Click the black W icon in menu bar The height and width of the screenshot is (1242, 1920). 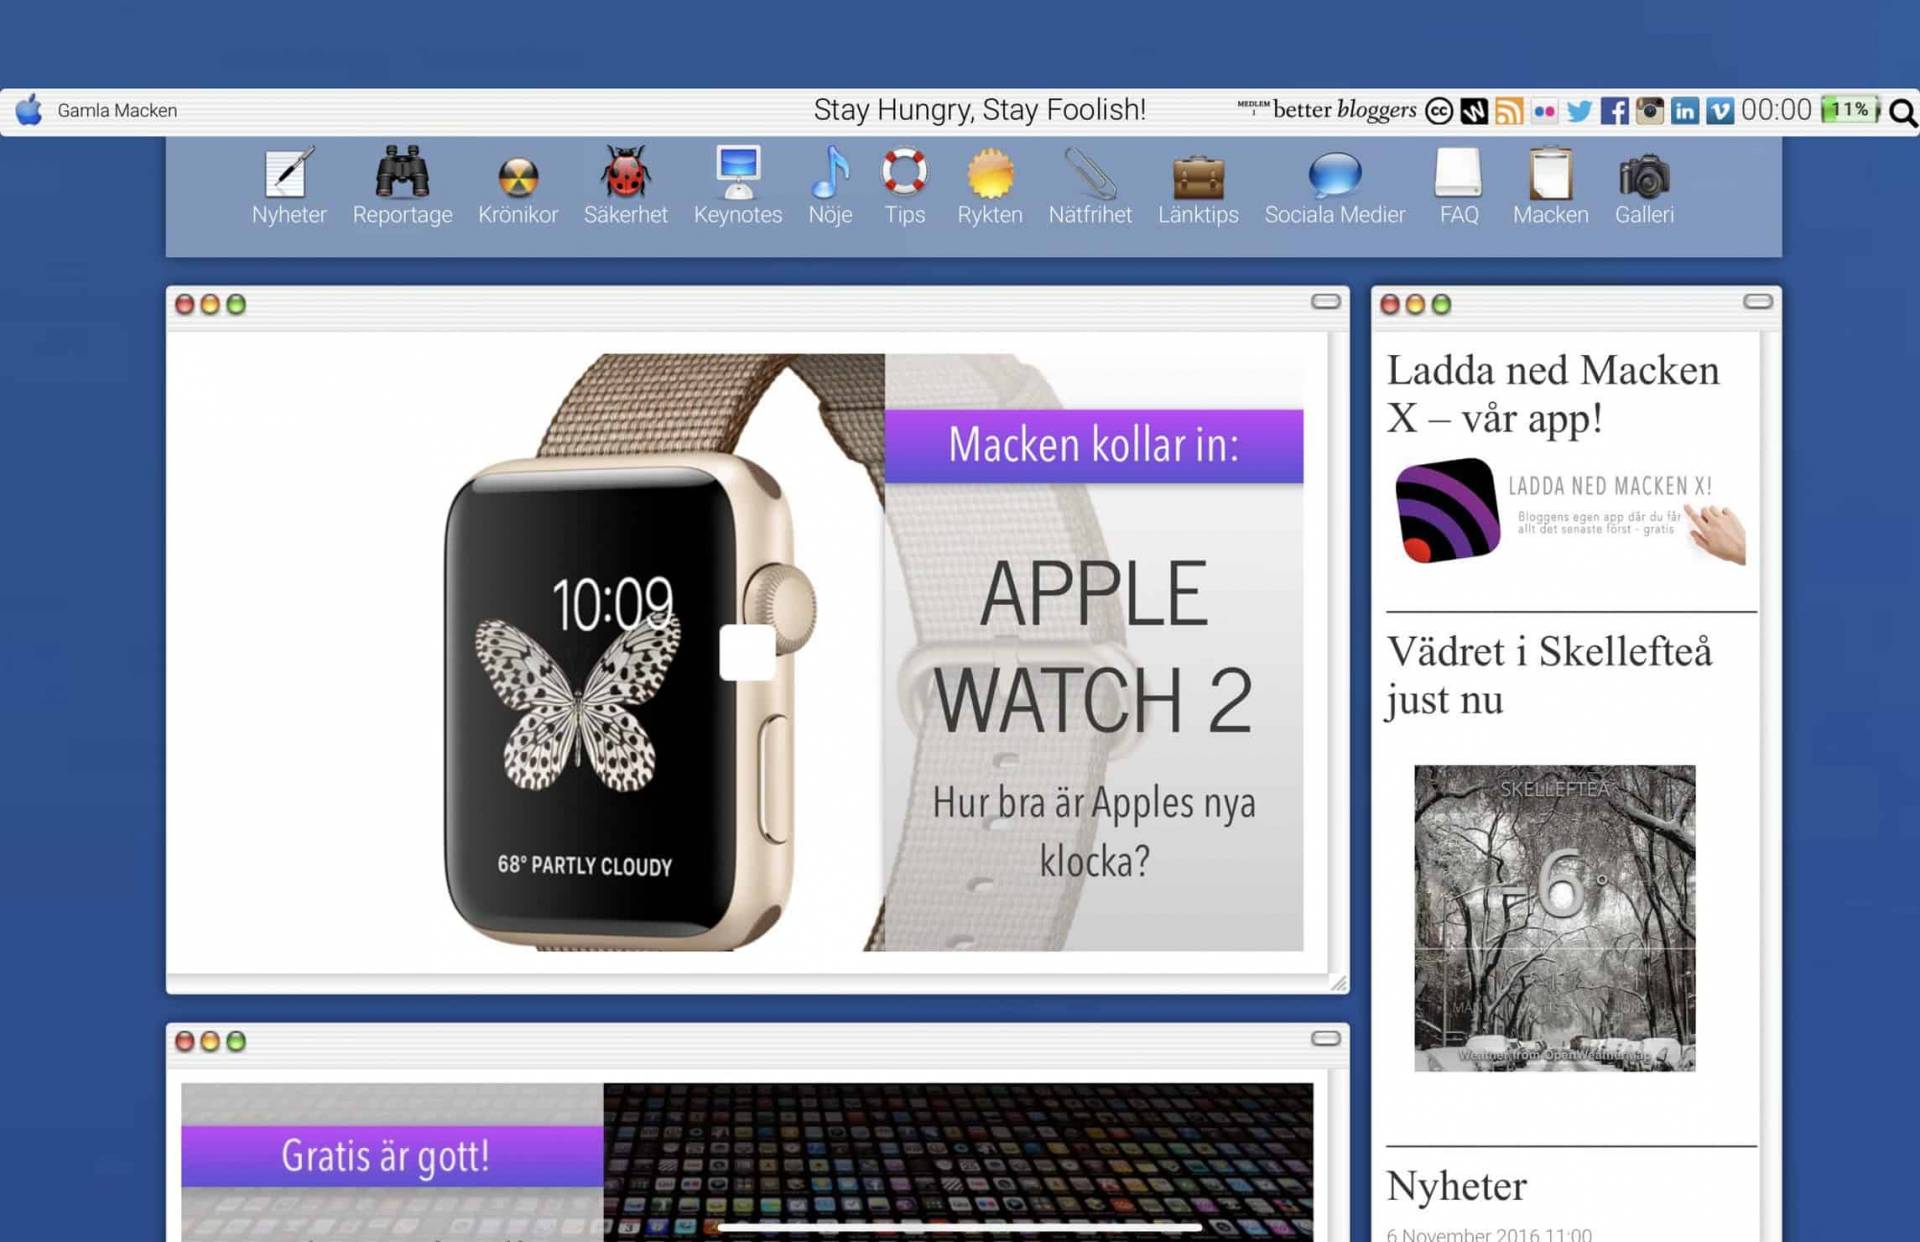[1474, 111]
